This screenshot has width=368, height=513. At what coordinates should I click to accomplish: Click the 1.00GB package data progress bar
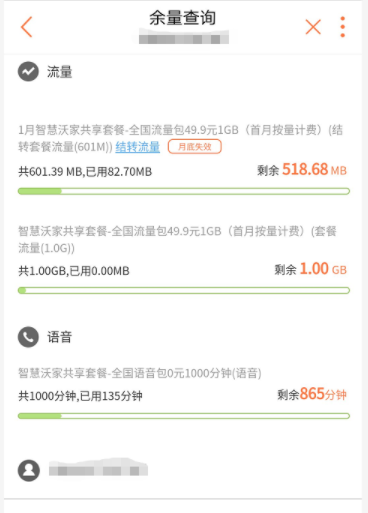tap(184, 291)
